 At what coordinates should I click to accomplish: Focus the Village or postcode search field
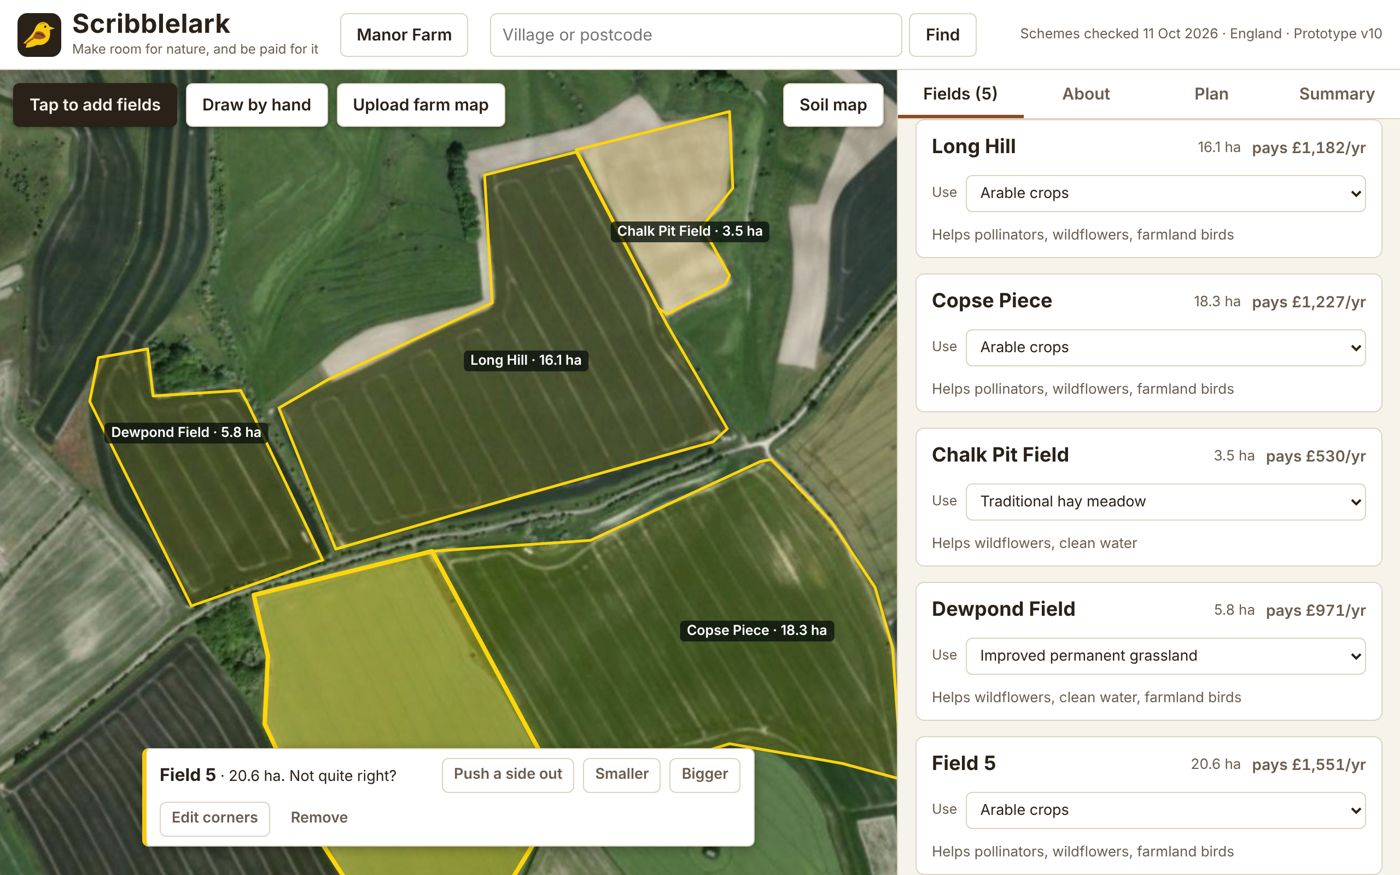(696, 35)
